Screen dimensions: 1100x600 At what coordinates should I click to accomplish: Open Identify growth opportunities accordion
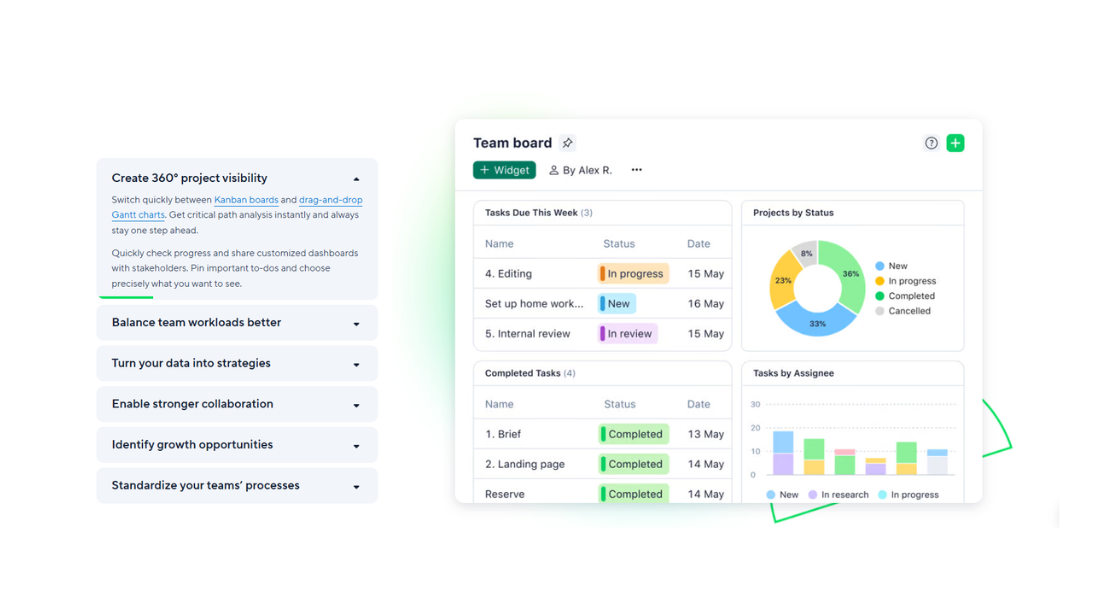356,446
